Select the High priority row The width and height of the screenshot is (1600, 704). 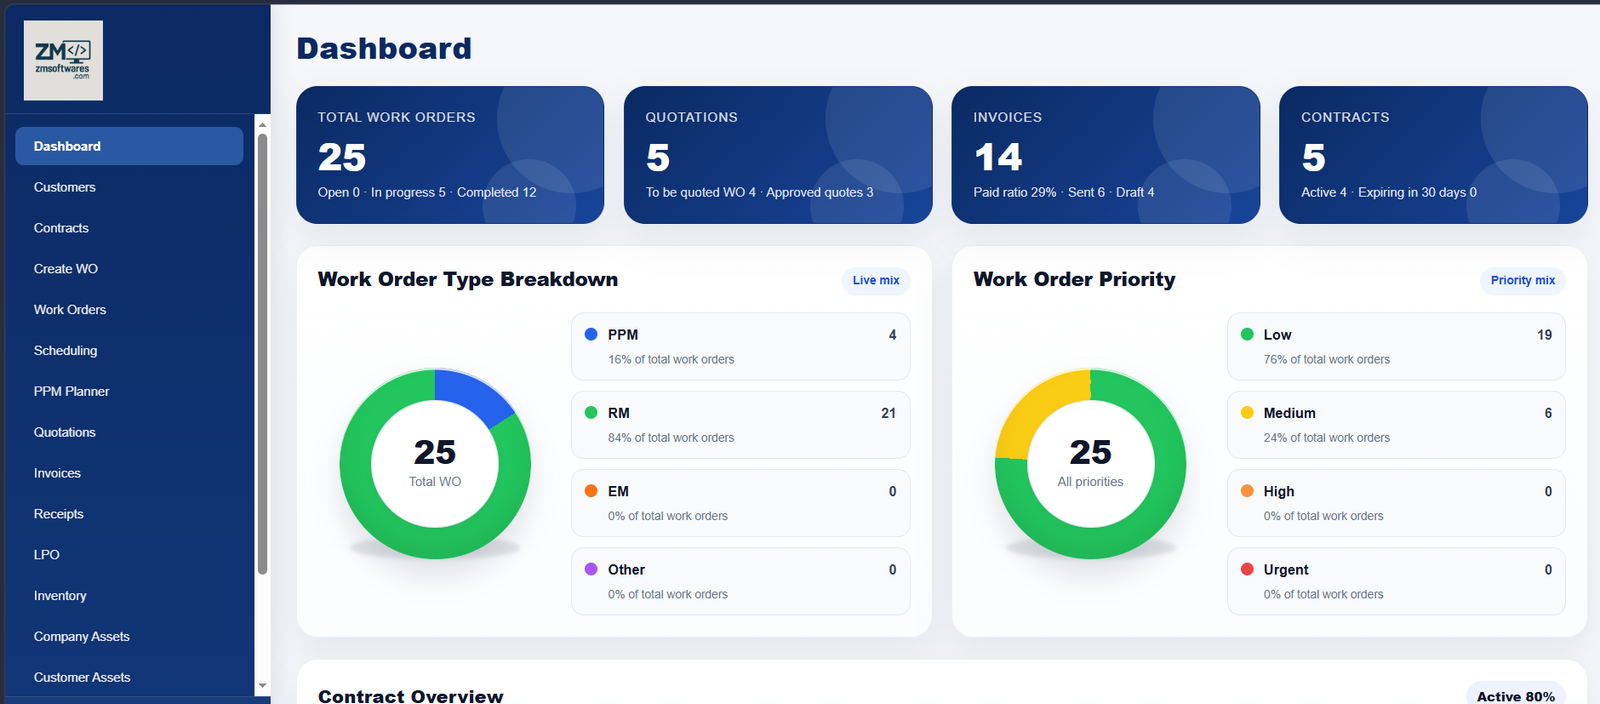coord(1396,503)
